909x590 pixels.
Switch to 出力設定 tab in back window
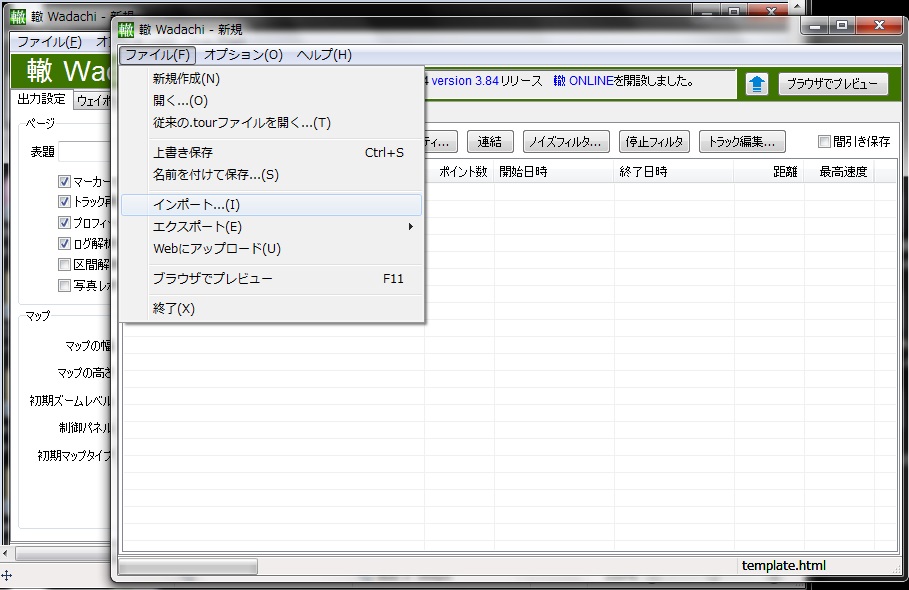tap(41, 99)
